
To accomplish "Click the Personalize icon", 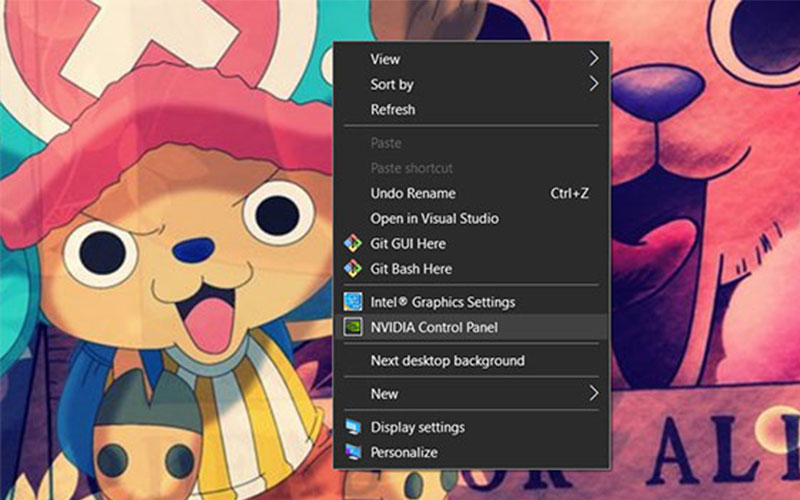I will (x=352, y=452).
